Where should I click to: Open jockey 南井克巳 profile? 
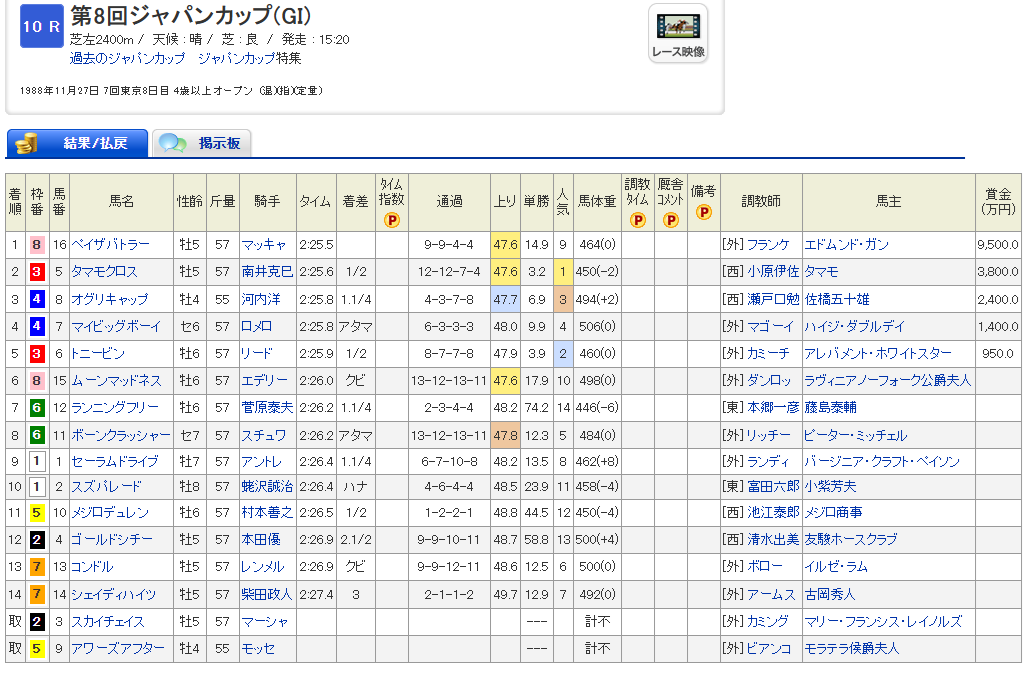(x=267, y=272)
